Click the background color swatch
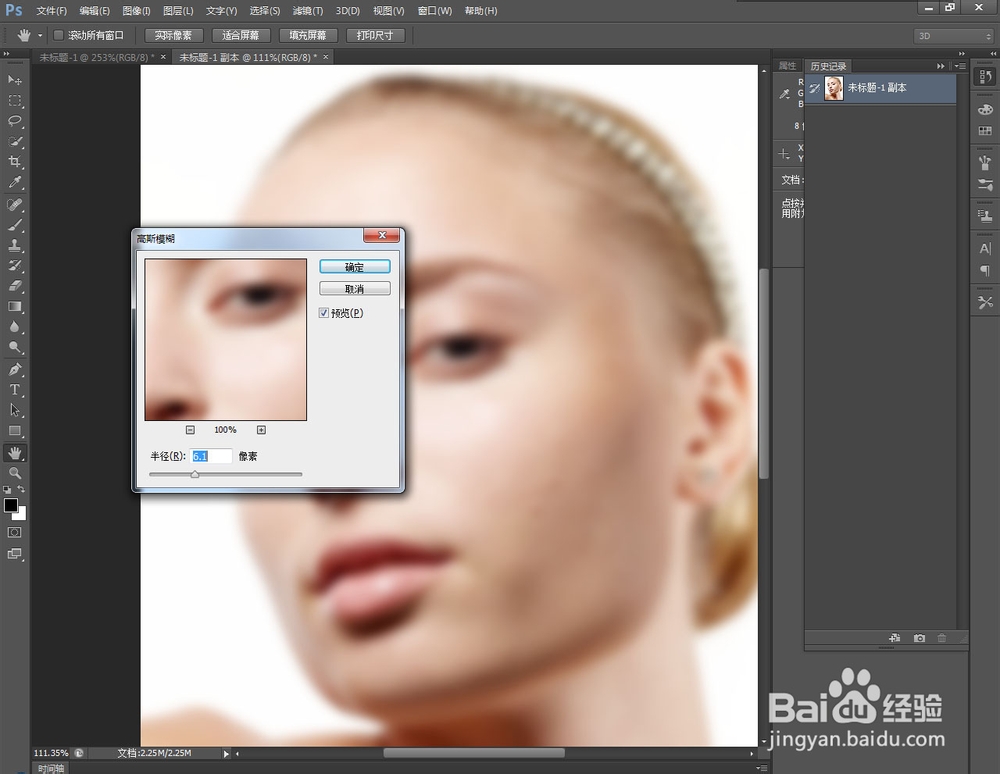1000x774 pixels. coord(22,515)
